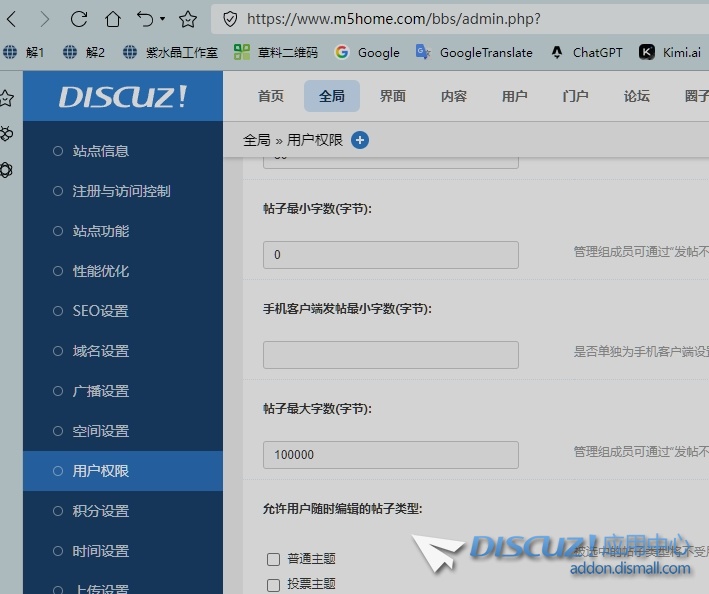The height and width of the screenshot is (594, 709).
Task: Bookmark this page with the star icon
Action: tap(188, 19)
